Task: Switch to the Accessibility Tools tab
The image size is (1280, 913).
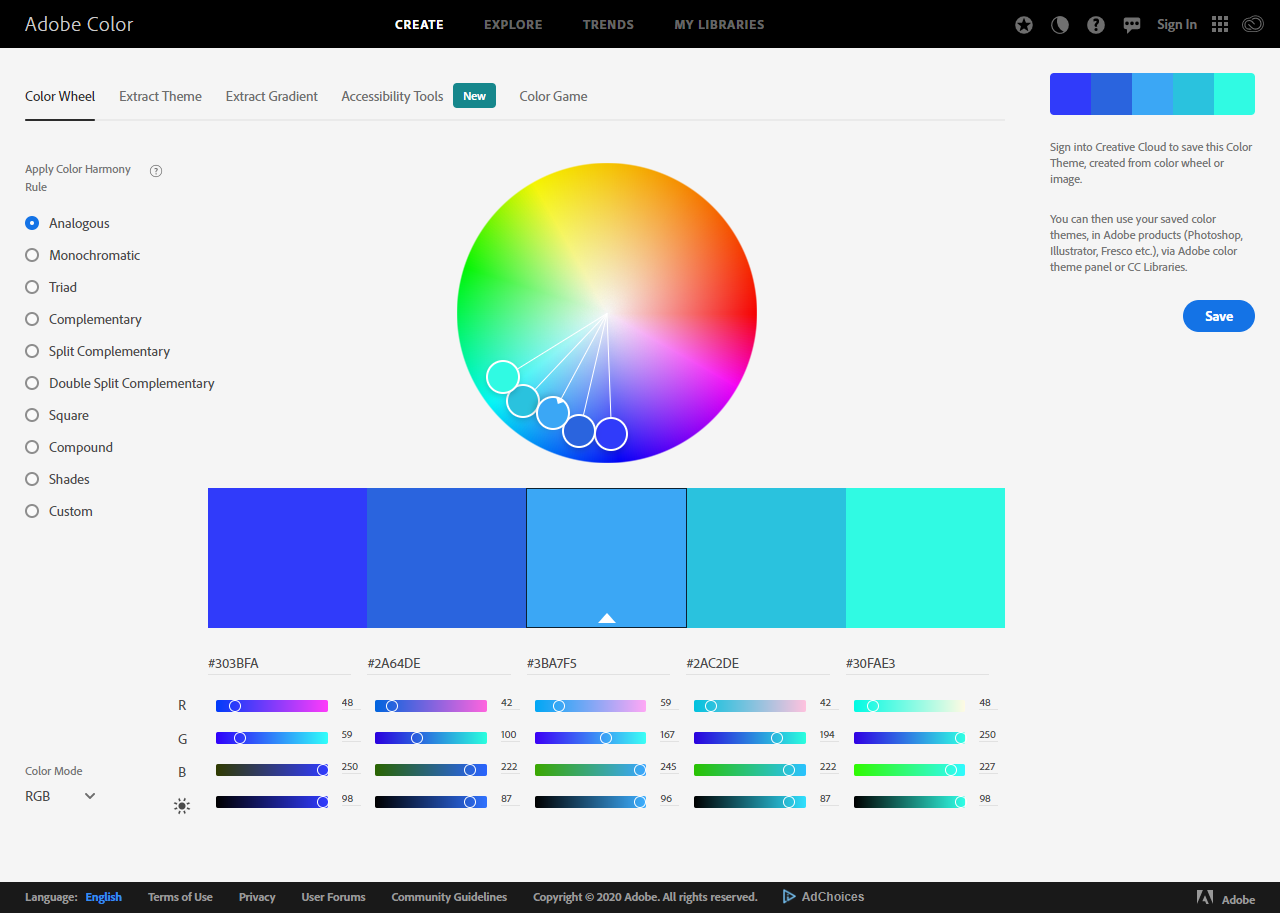Action: pos(392,96)
